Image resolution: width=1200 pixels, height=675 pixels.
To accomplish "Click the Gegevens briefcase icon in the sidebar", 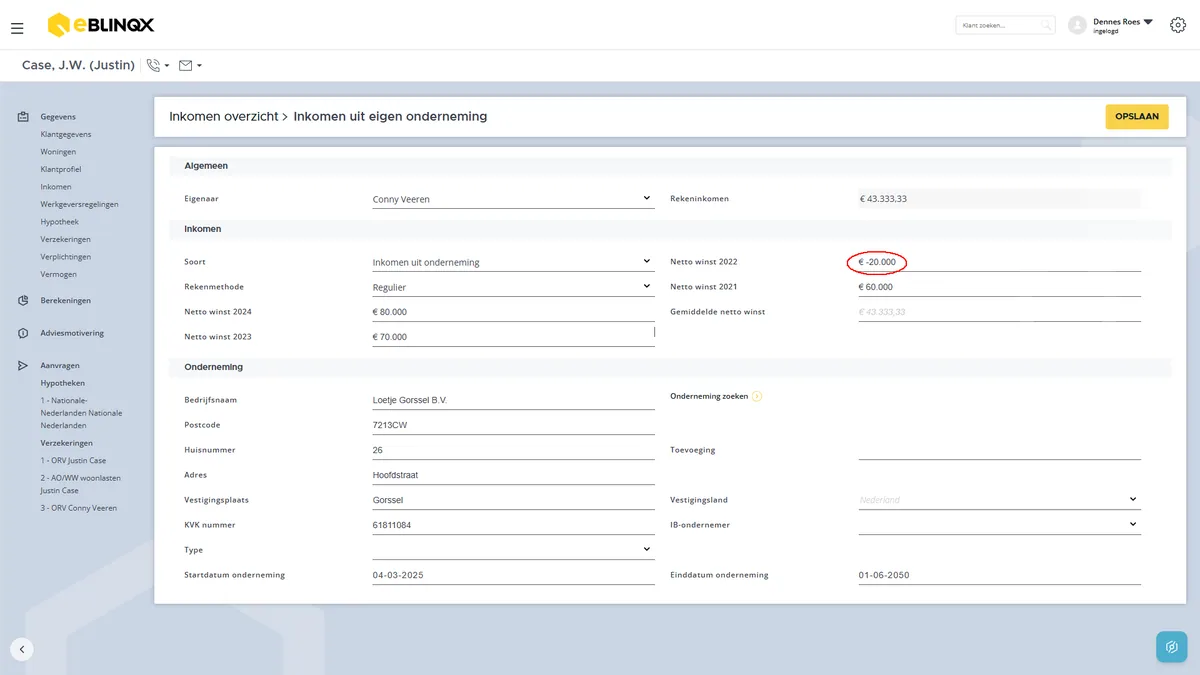I will pos(23,117).
